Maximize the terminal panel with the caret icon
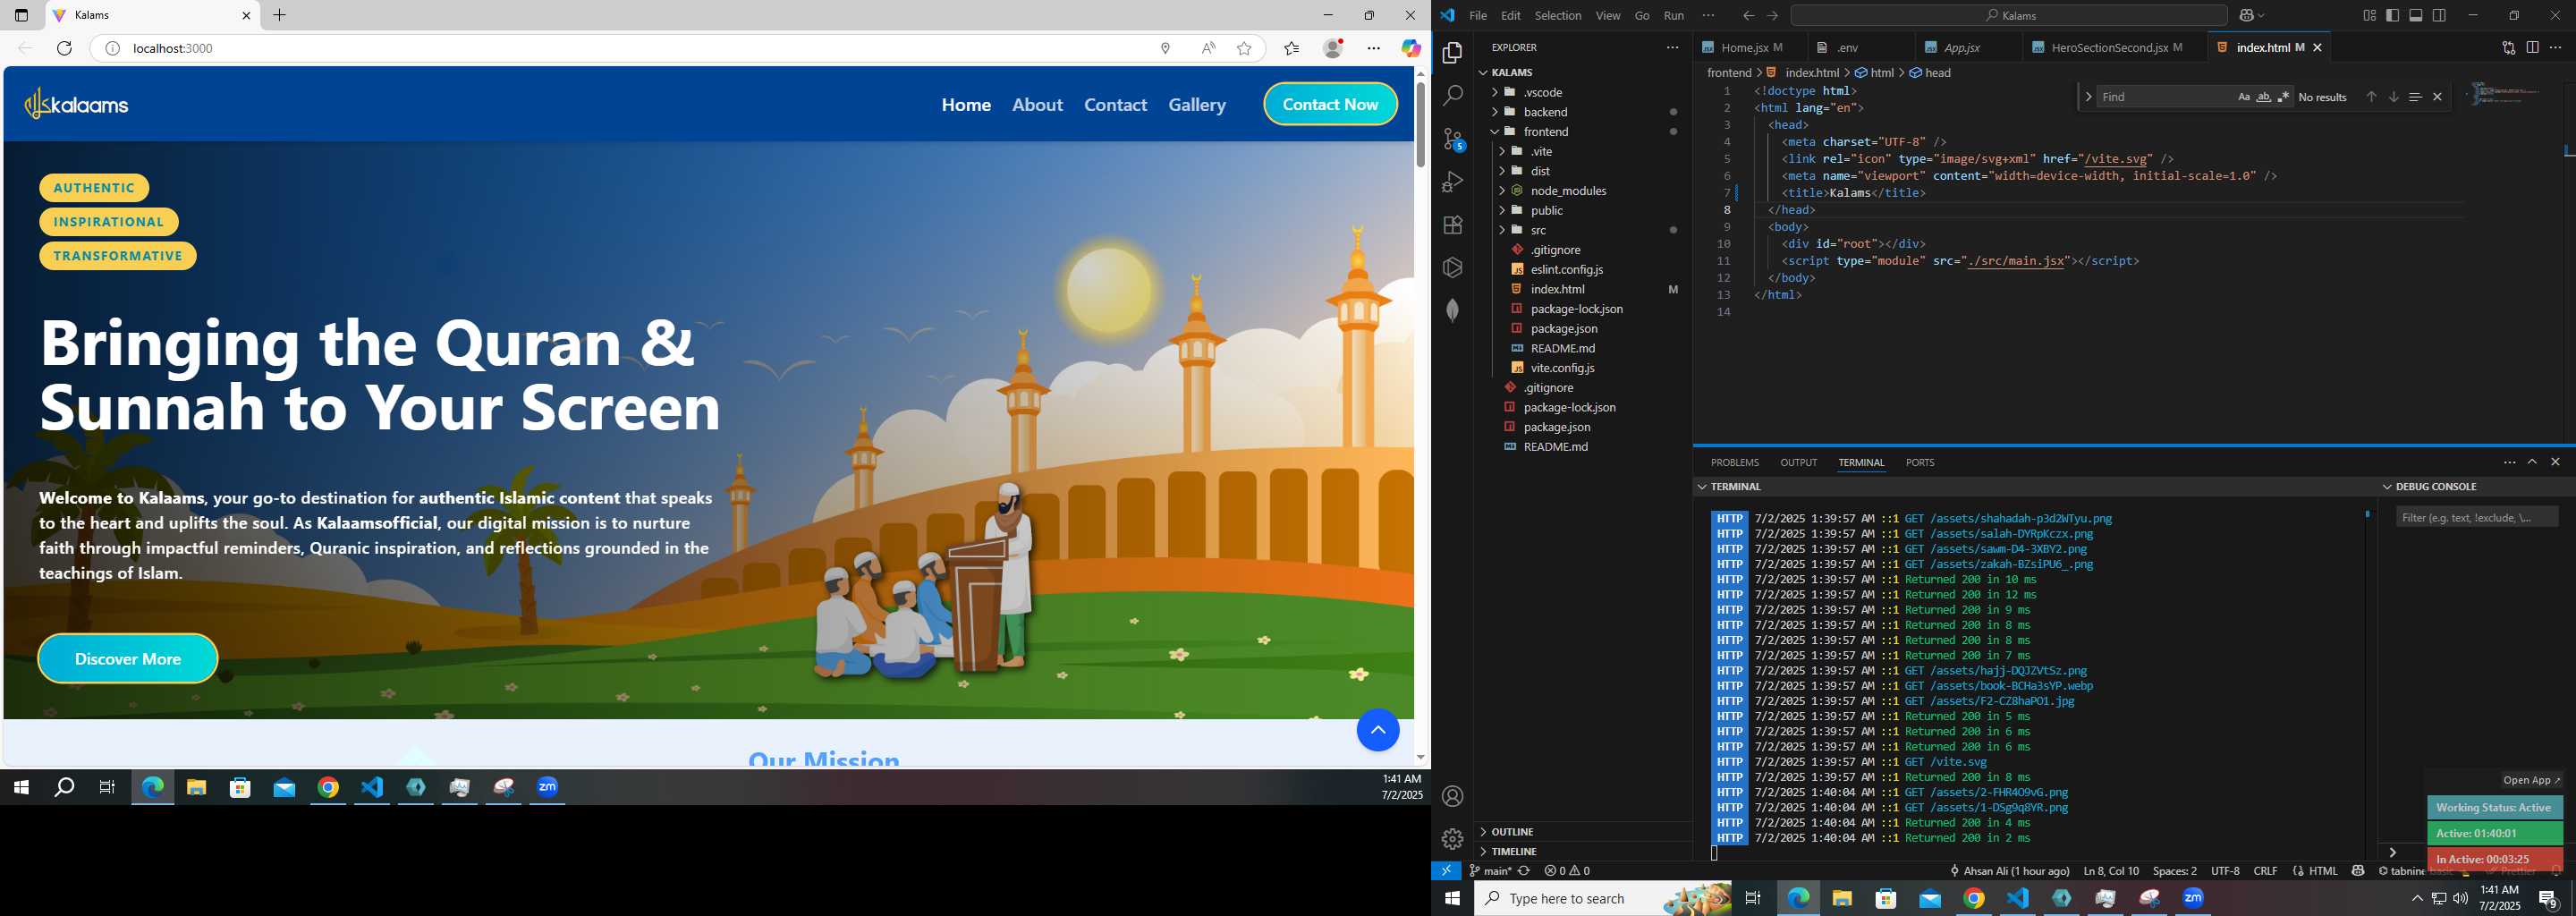This screenshot has height=916, width=2576. point(2532,462)
